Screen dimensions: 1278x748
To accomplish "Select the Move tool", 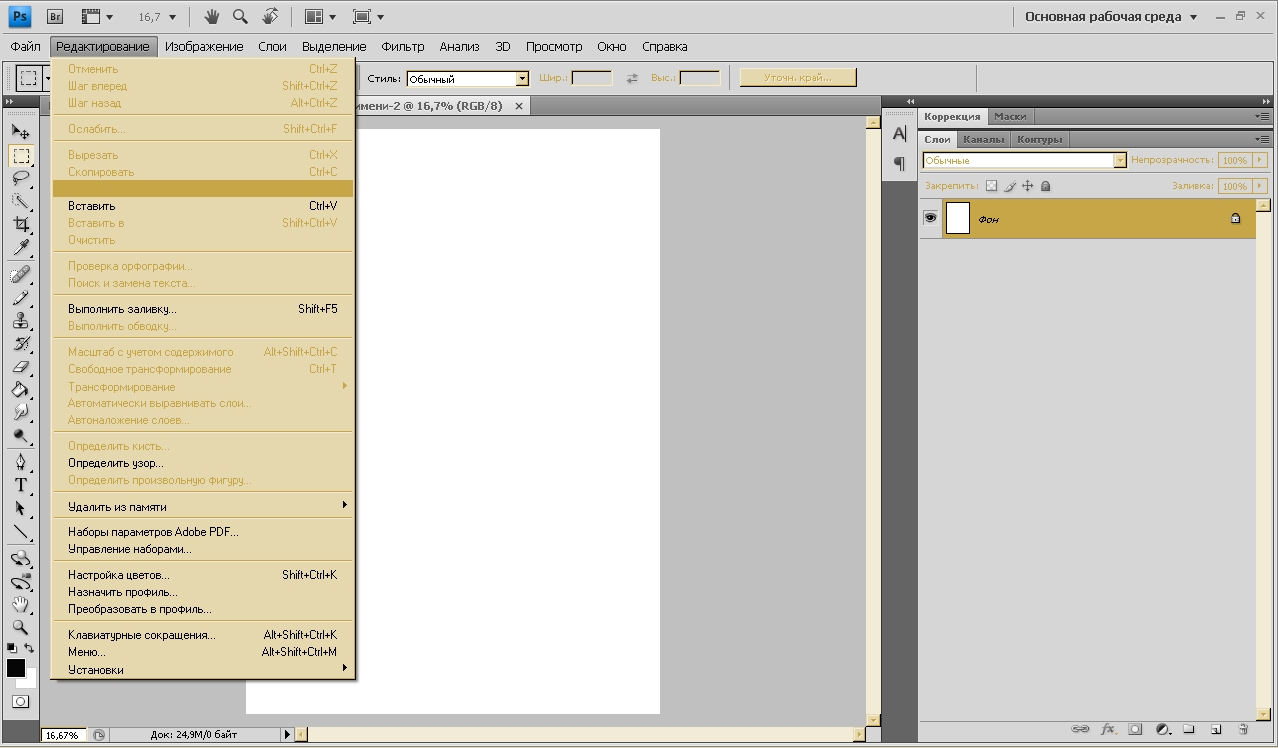I will point(20,132).
